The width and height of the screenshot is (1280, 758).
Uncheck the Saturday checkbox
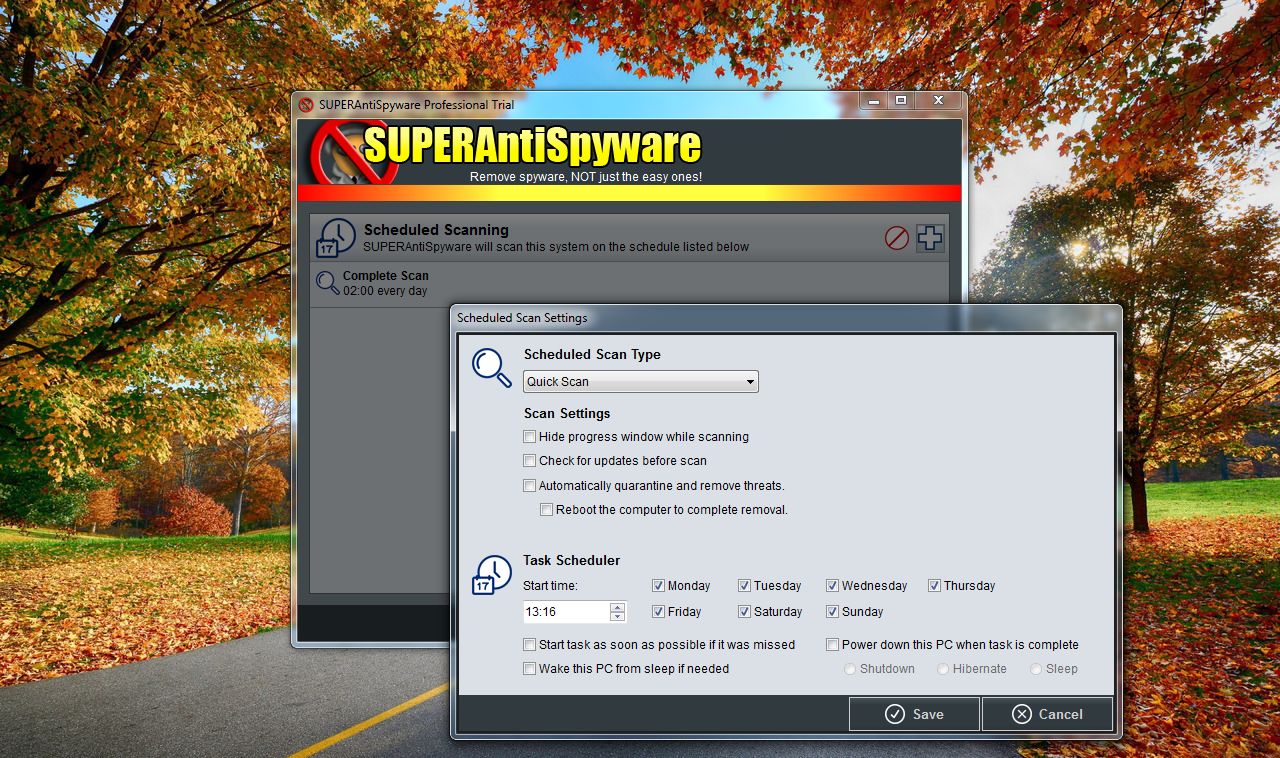(x=745, y=612)
